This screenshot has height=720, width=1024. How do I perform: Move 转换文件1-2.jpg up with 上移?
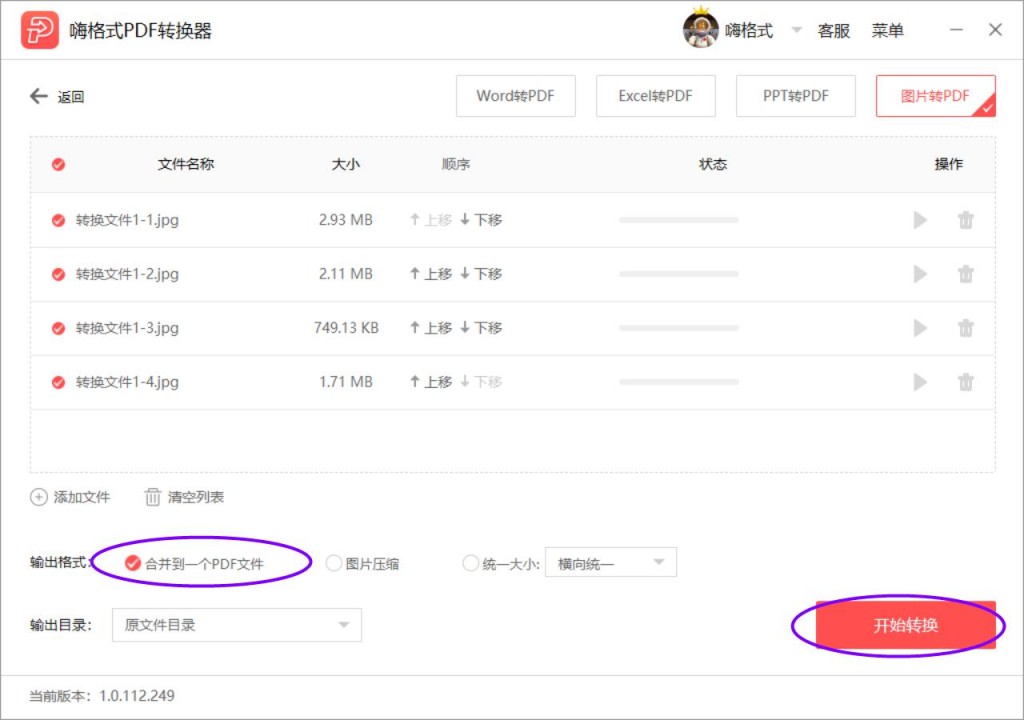(431, 274)
